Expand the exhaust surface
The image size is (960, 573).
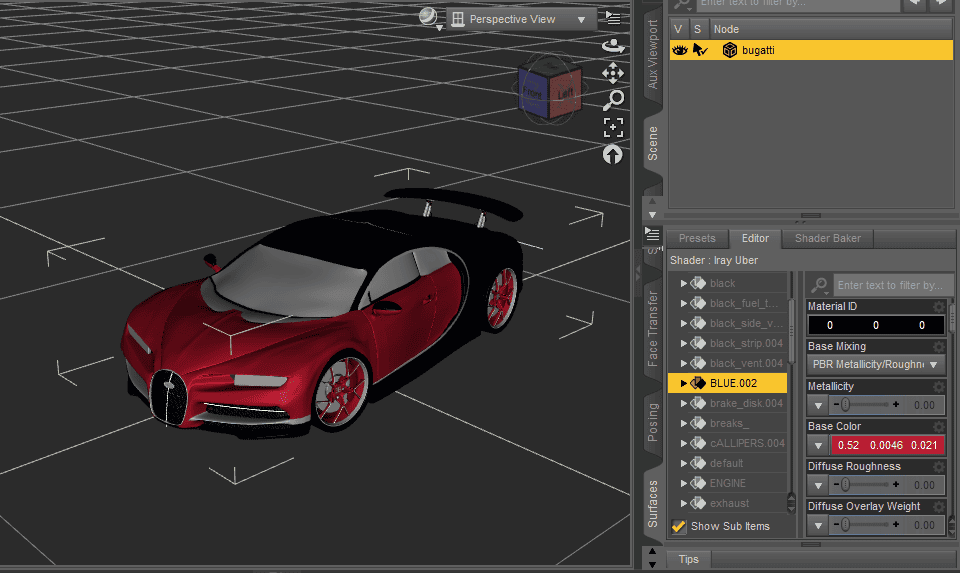point(683,503)
